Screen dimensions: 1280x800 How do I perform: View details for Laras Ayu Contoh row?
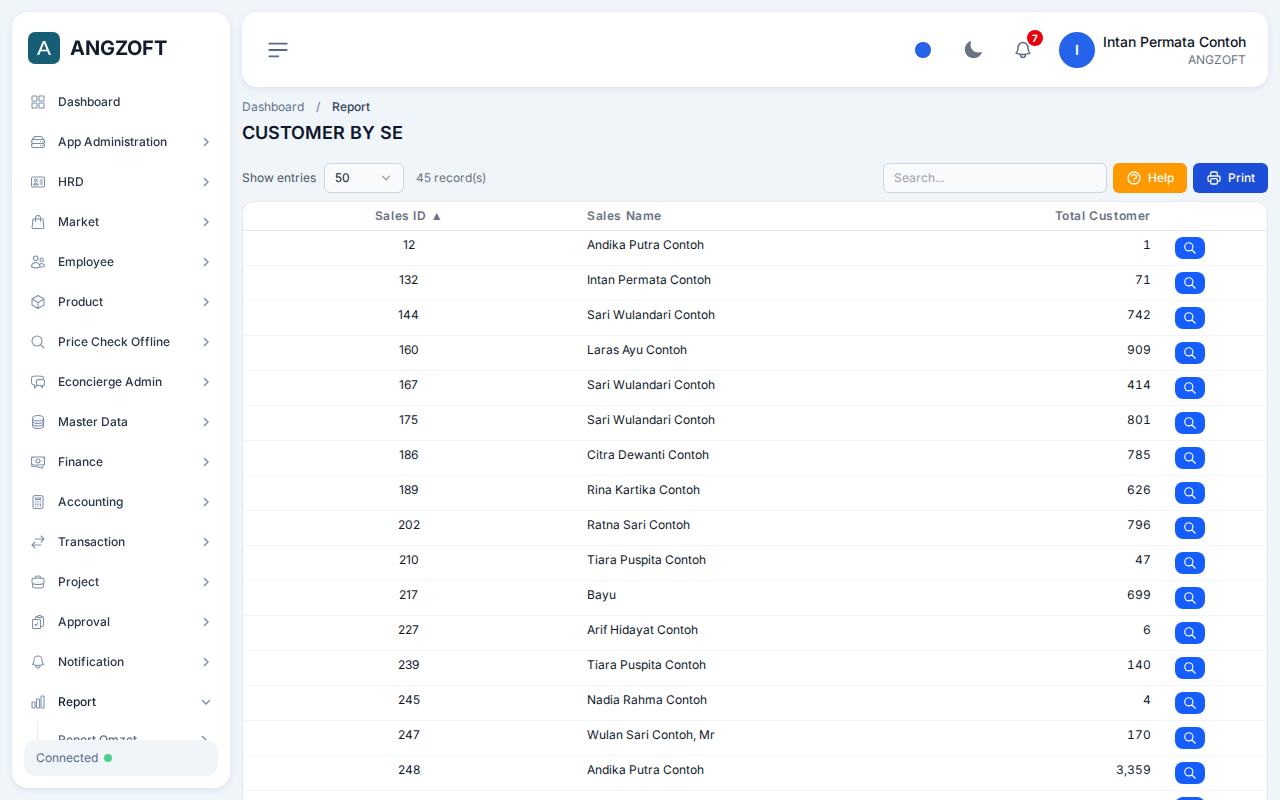pyautogui.click(x=1190, y=353)
